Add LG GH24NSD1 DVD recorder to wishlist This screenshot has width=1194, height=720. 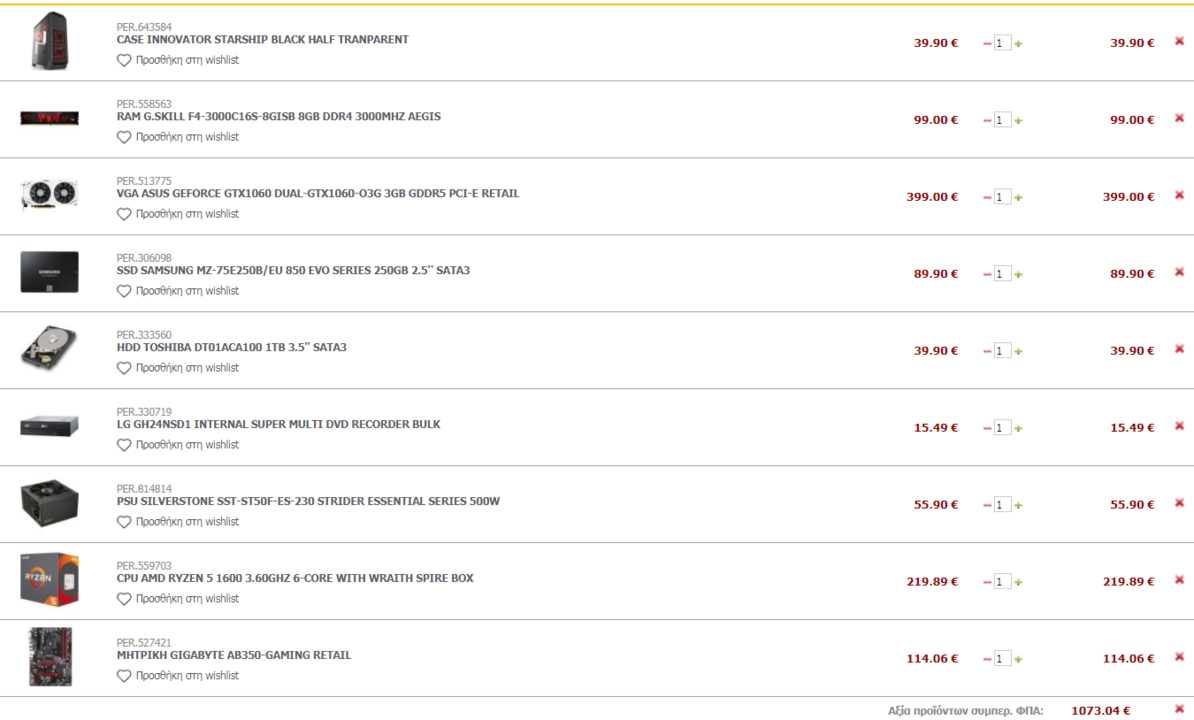point(177,444)
